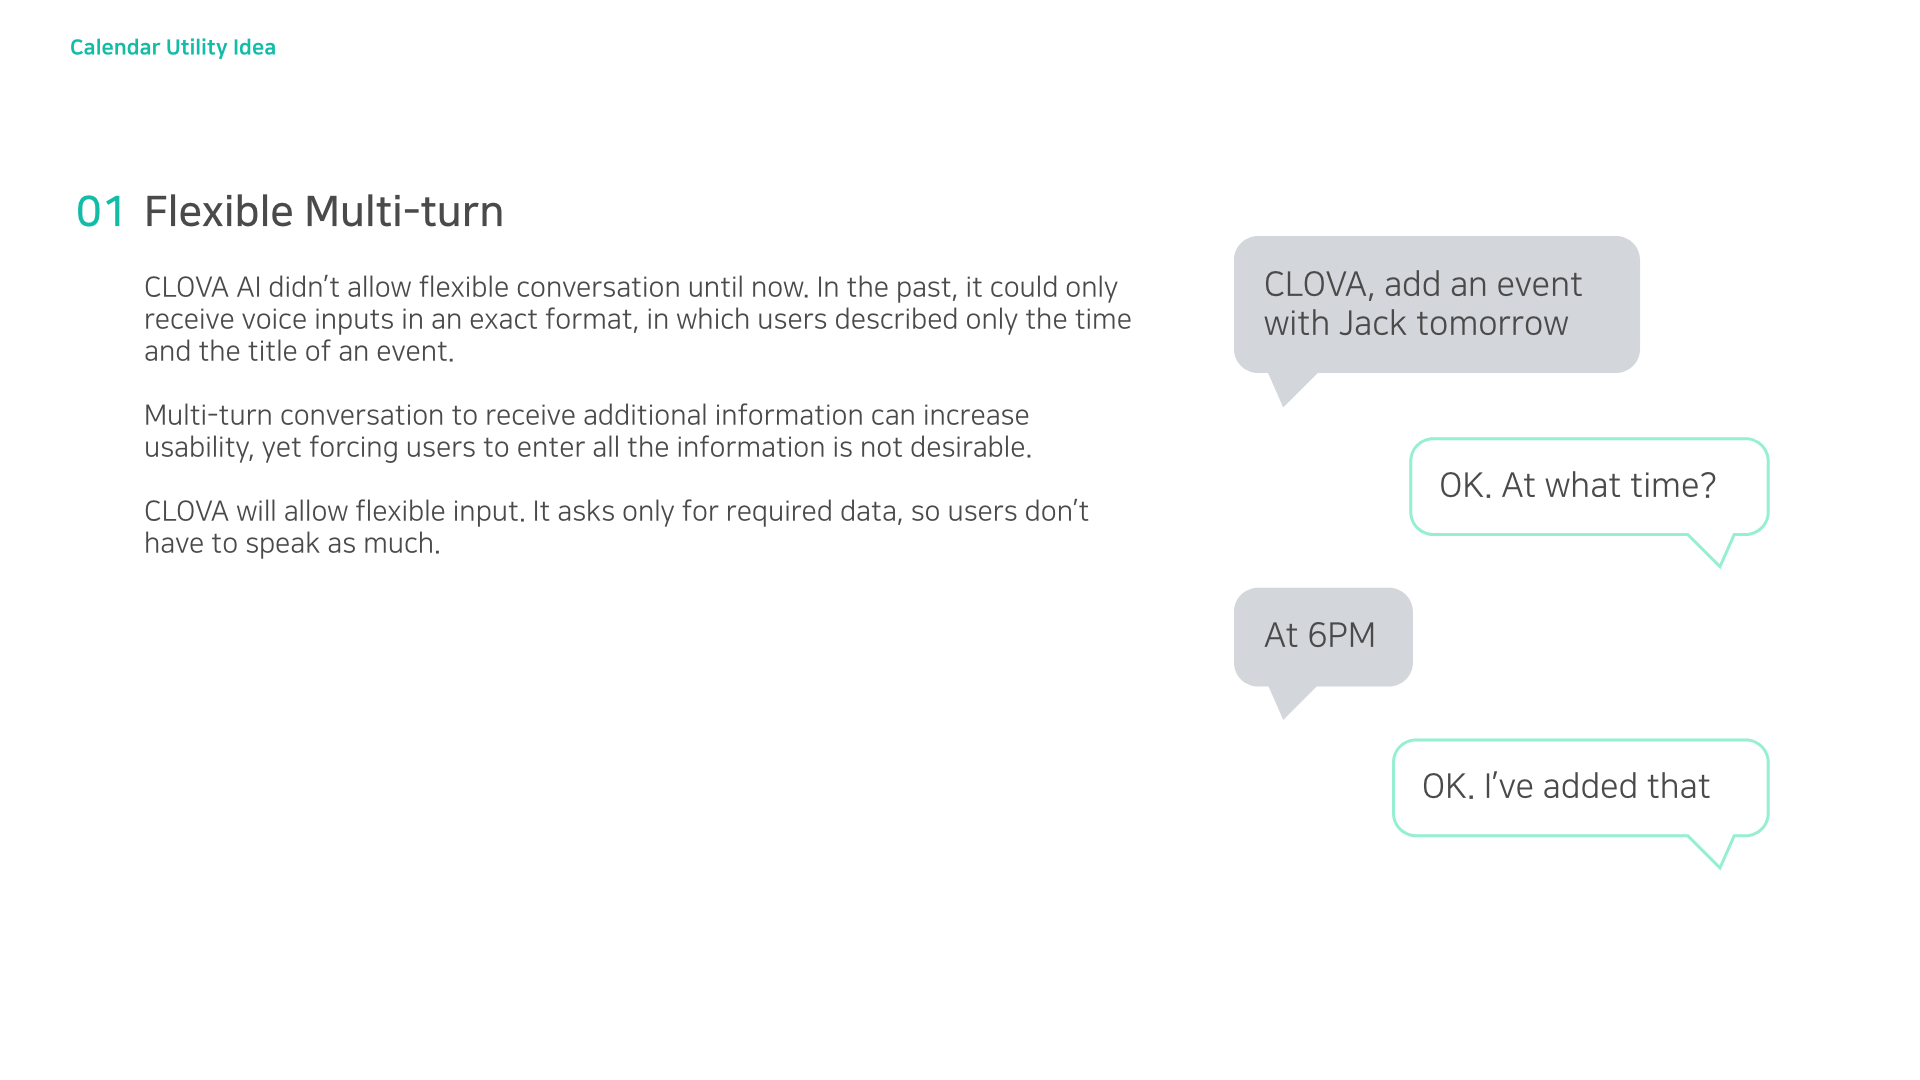Click the tail of 'OK. I've added that' bubble

pyautogui.click(x=1713, y=850)
